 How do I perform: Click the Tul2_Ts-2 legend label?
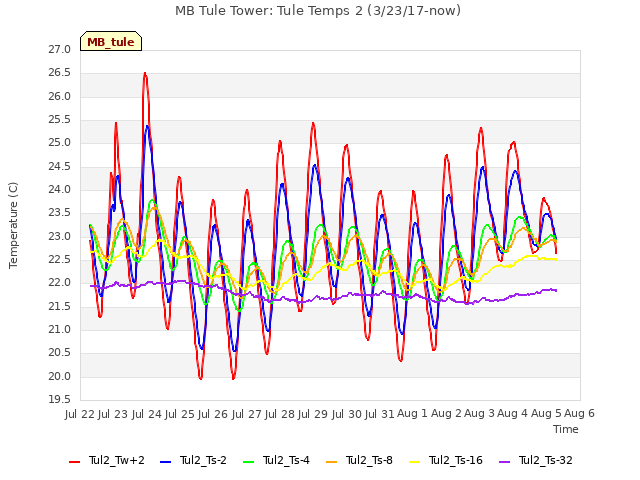tap(203, 461)
